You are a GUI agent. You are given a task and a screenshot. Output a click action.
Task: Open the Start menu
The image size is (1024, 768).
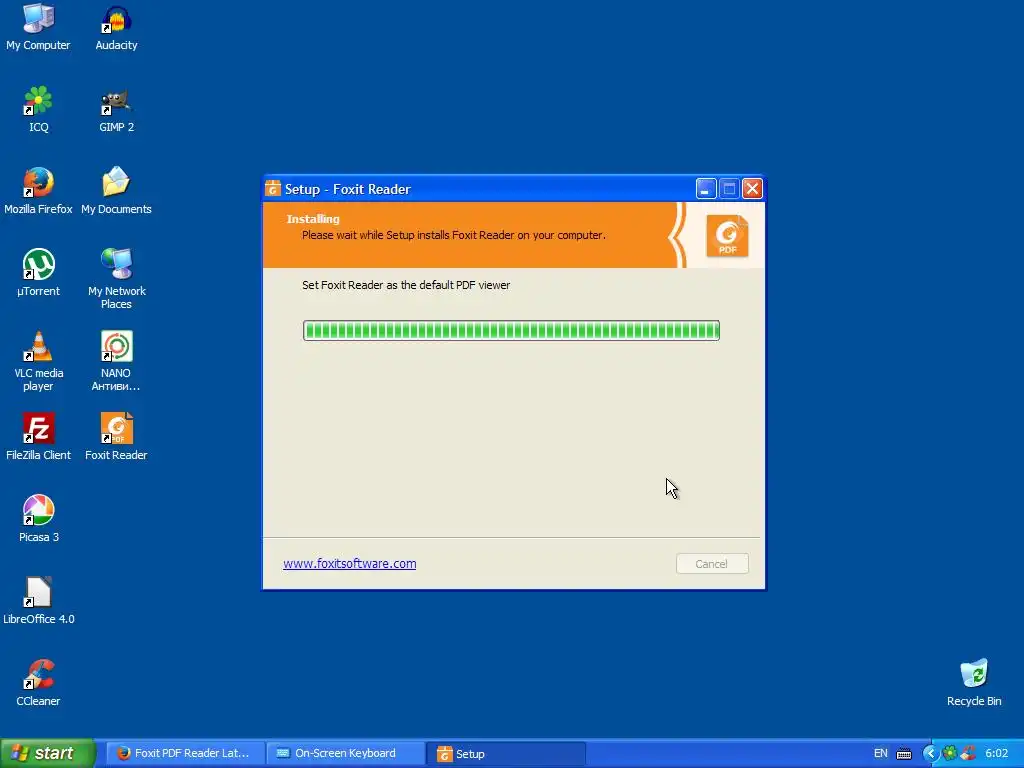[48, 753]
